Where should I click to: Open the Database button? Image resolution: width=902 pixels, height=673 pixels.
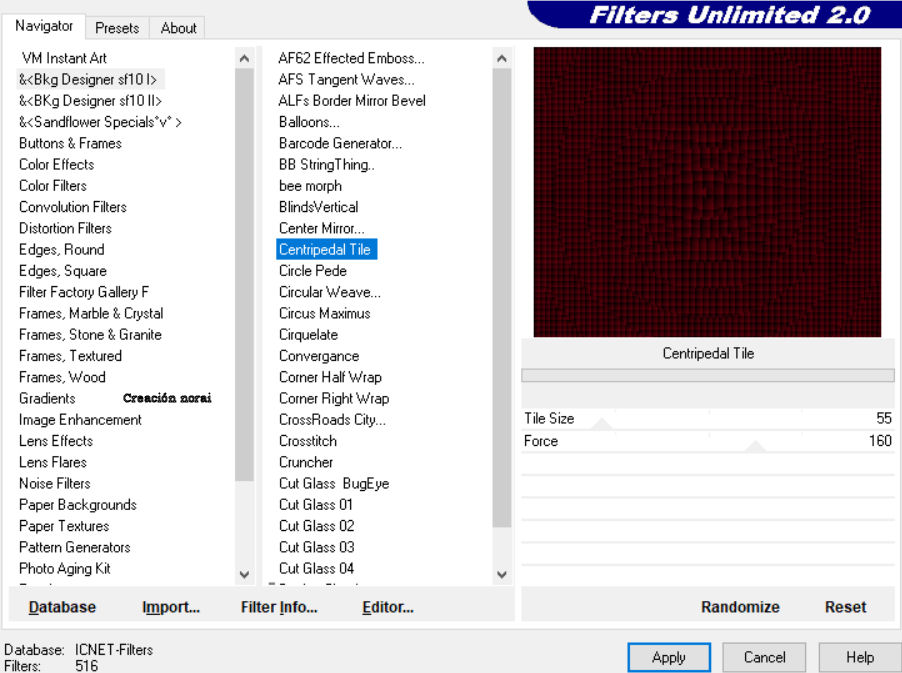pyautogui.click(x=62, y=607)
